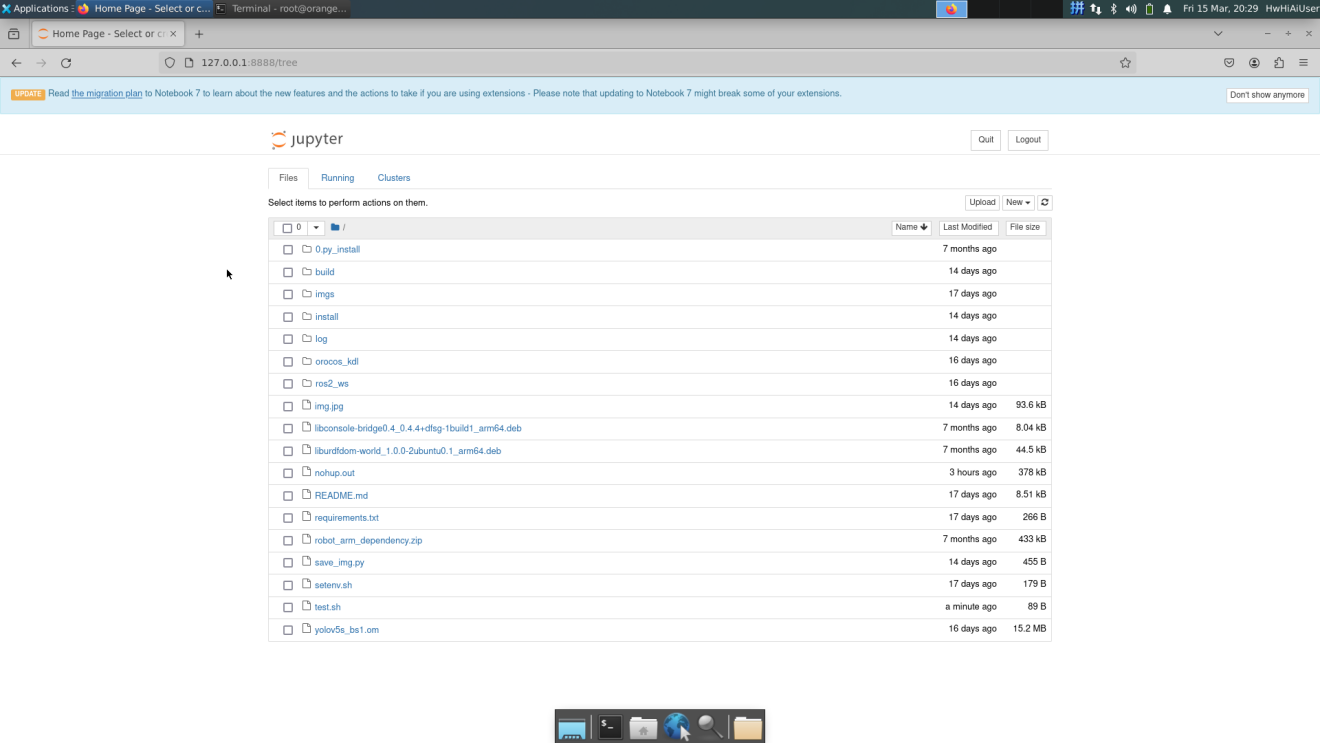Open the setenv.sh file
Viewport: 1320px width, 743px height.
pyautogui.click(x=333, y=585)
